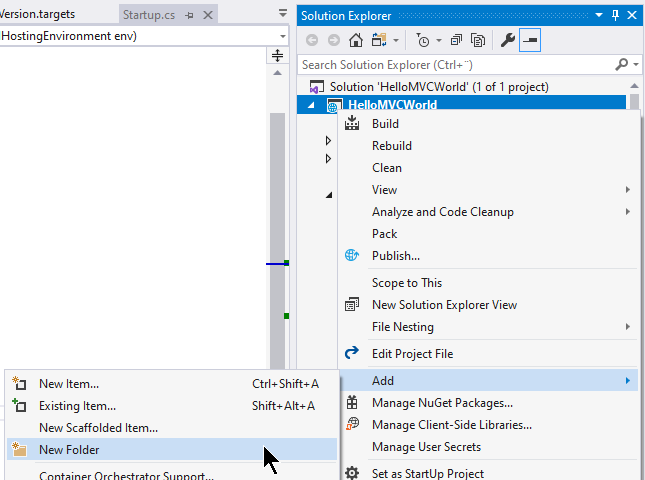Open the View submenu
This screenshot has height=480, width=645.
click(x=489, y=190)
